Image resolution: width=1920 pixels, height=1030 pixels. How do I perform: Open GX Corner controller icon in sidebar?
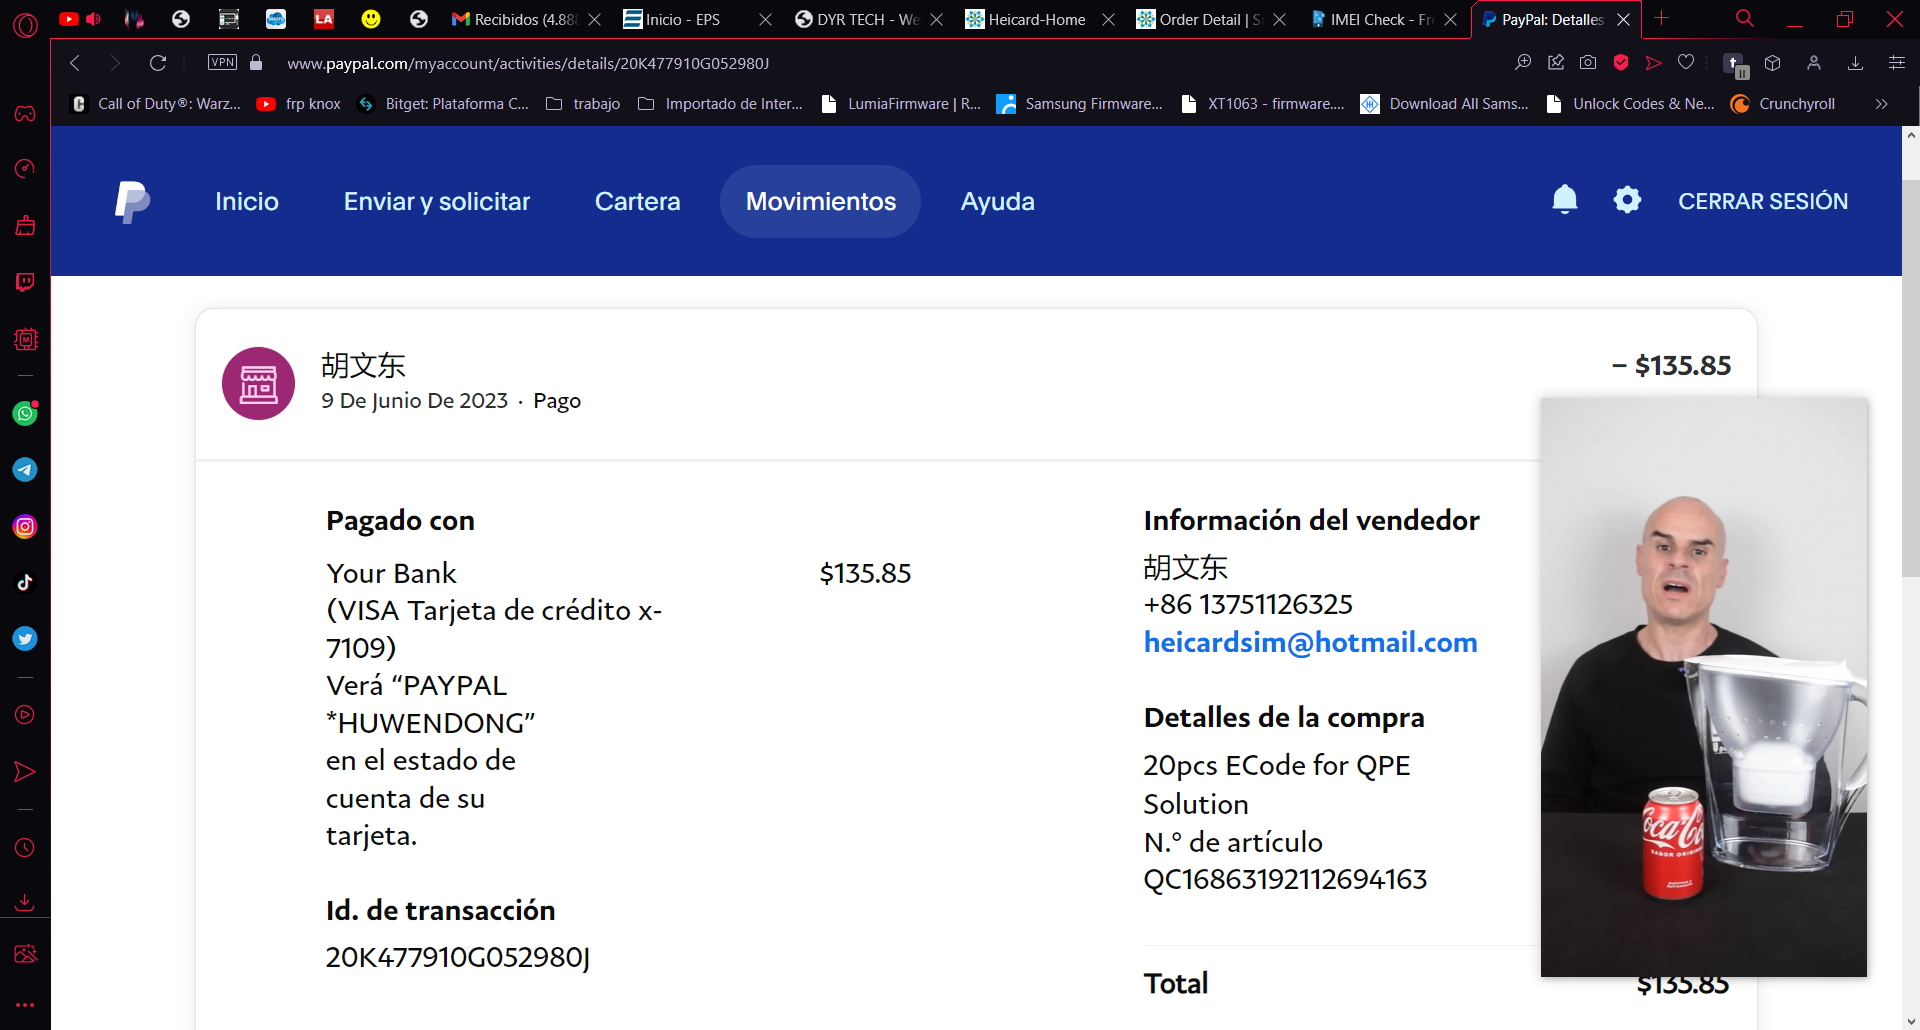[25, 113]
